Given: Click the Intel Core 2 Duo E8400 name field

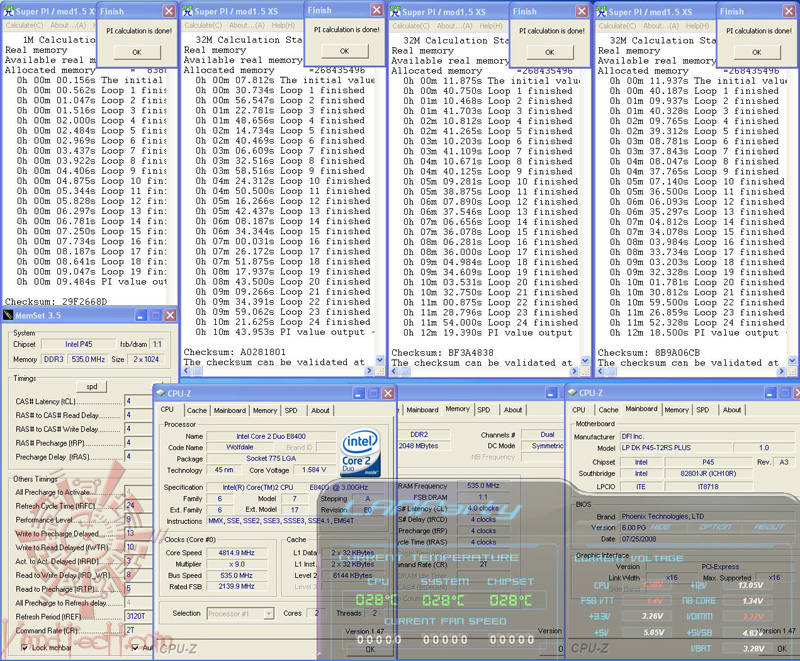Looking at the screenshot, I should (271, 436).
